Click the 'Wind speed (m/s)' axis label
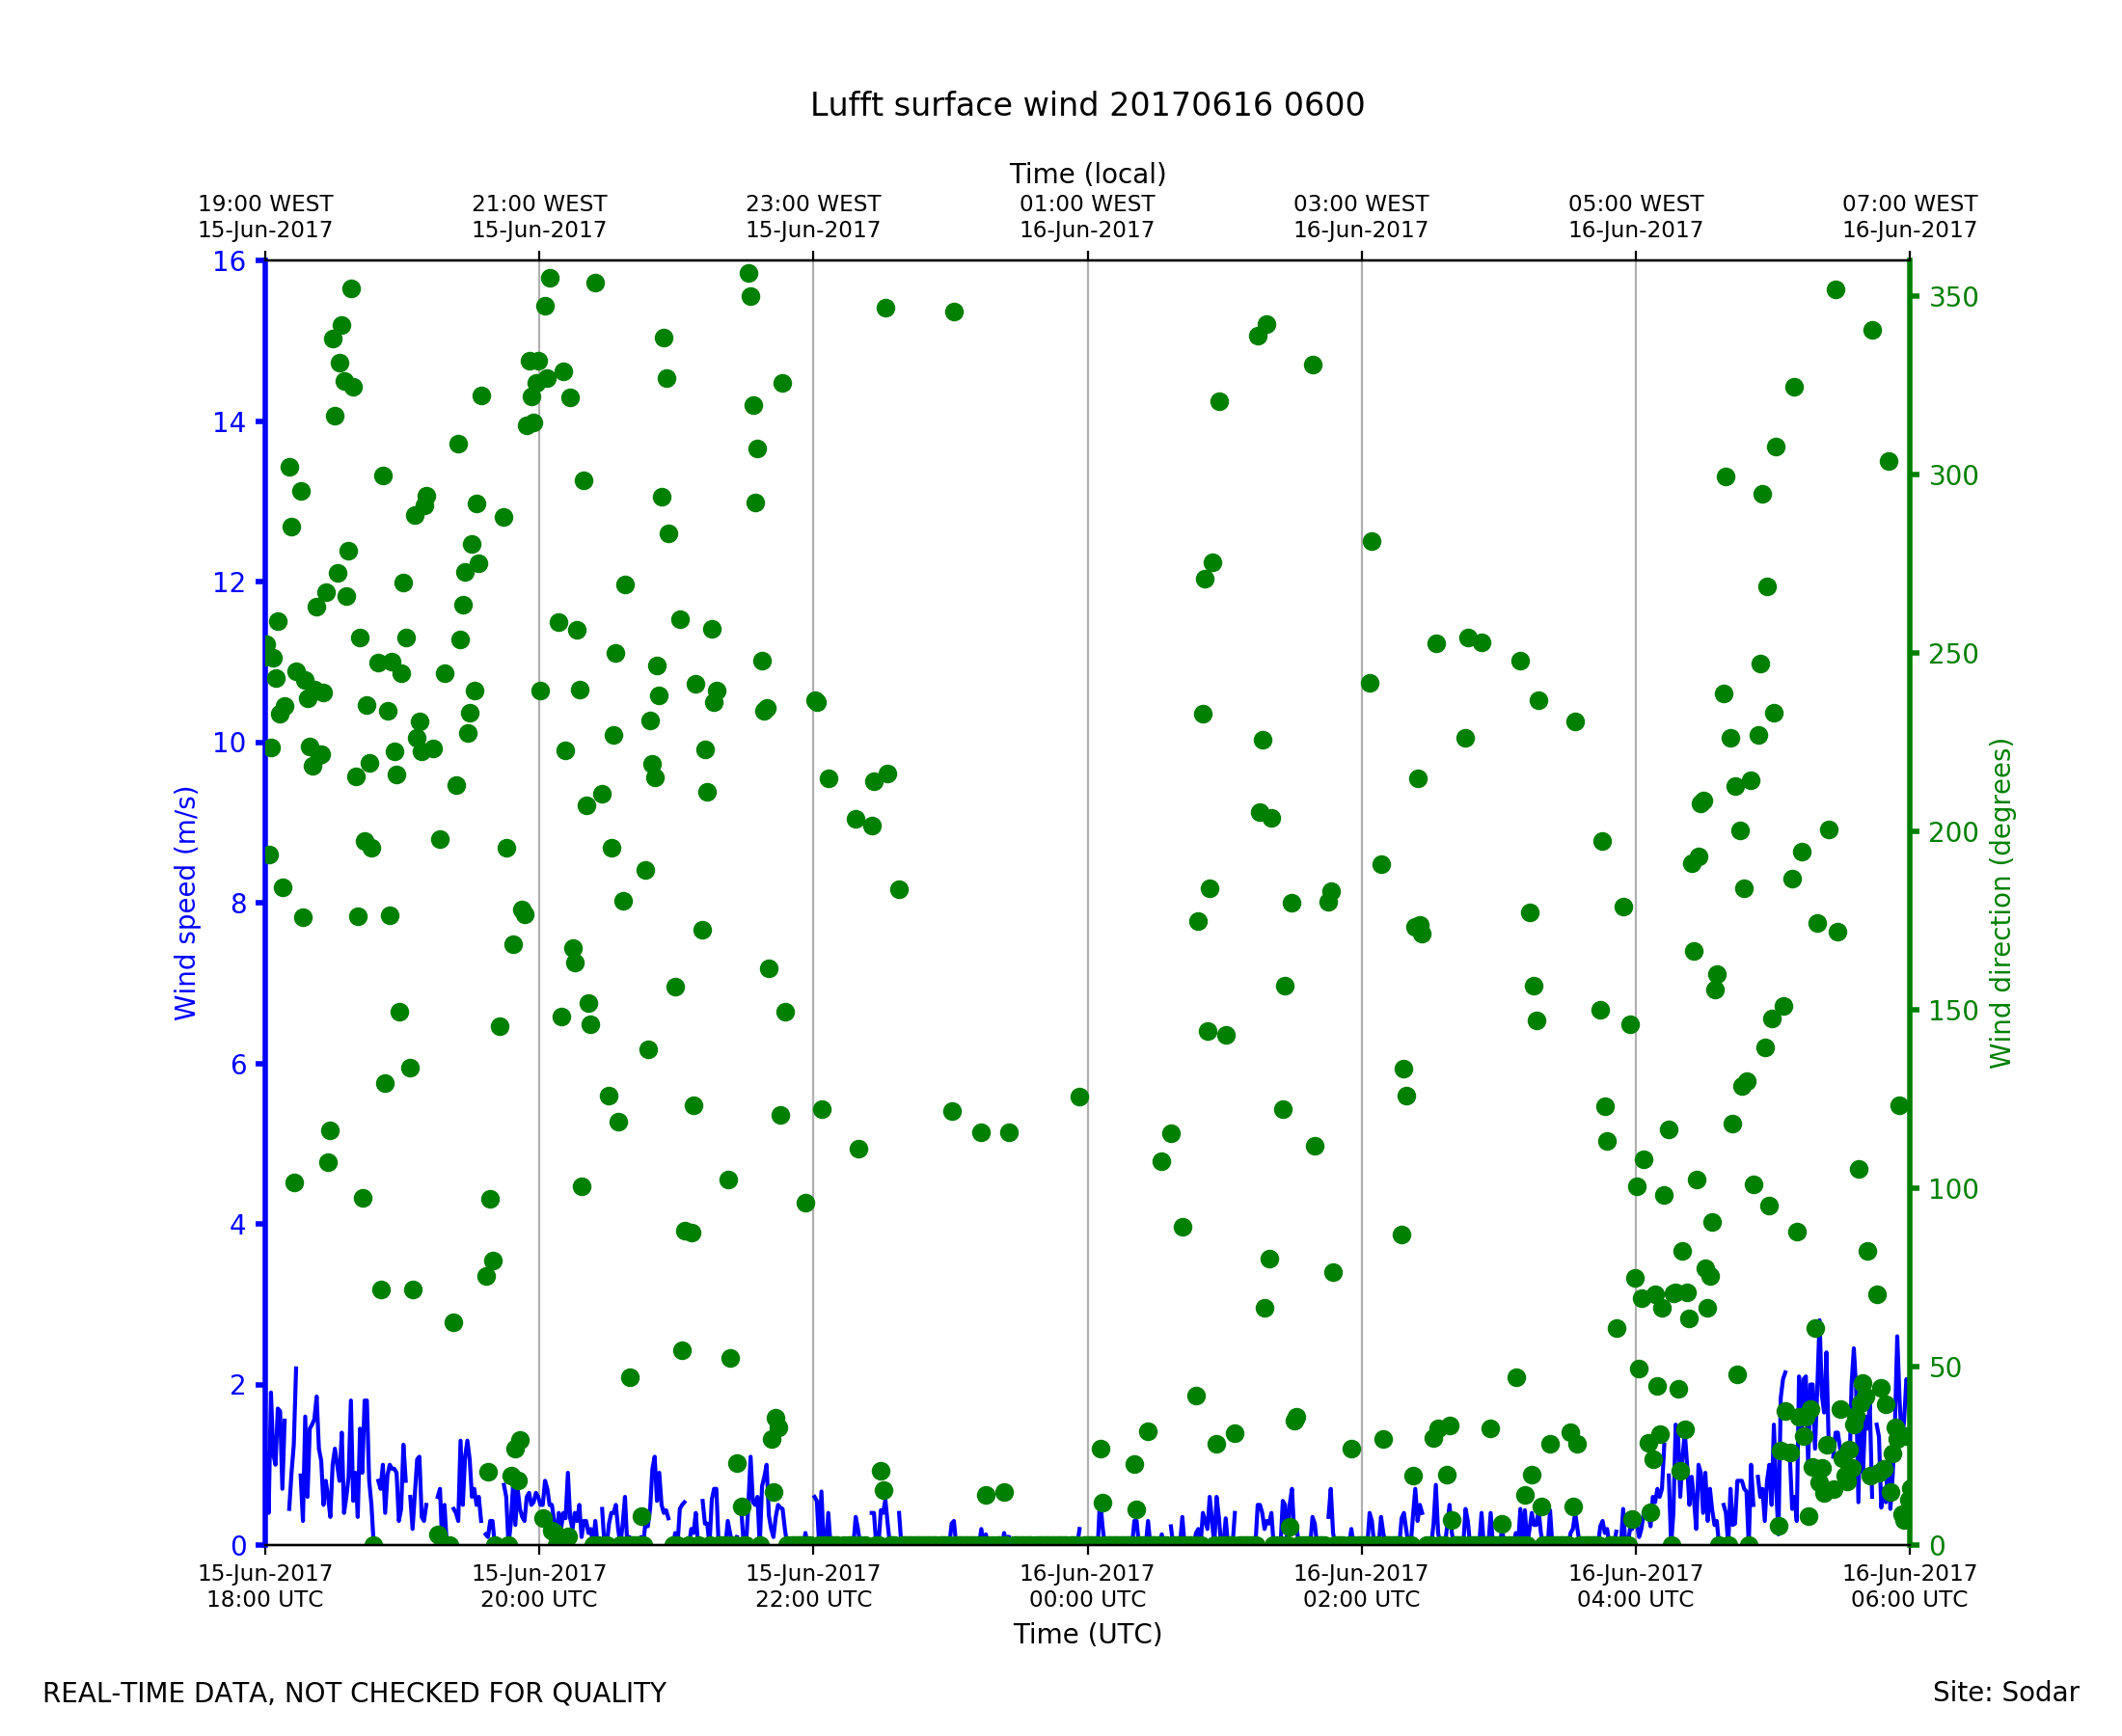This screenshot has width=2122, height=1736. (186, 903)
